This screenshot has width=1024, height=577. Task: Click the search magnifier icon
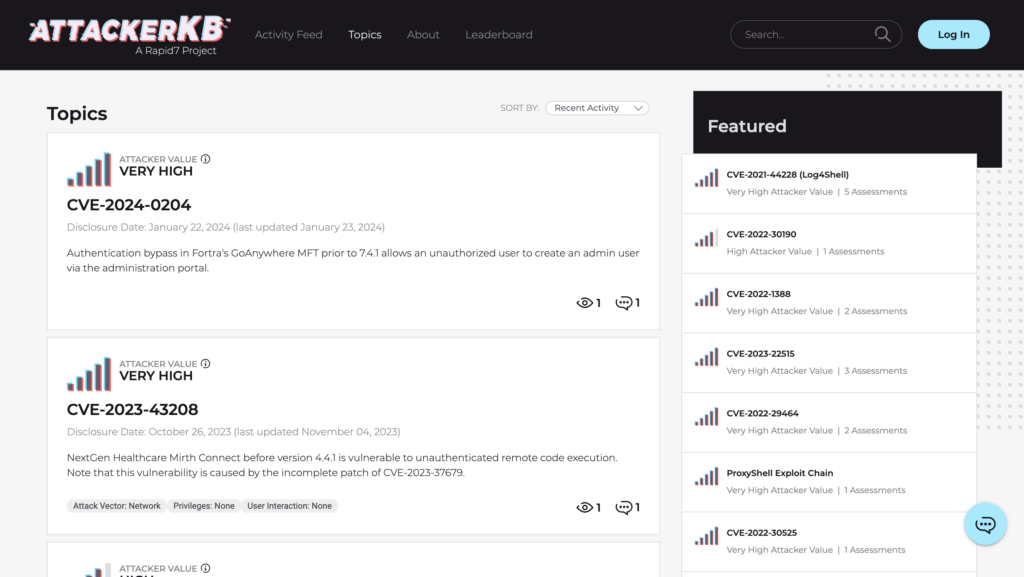pos(882,35)
